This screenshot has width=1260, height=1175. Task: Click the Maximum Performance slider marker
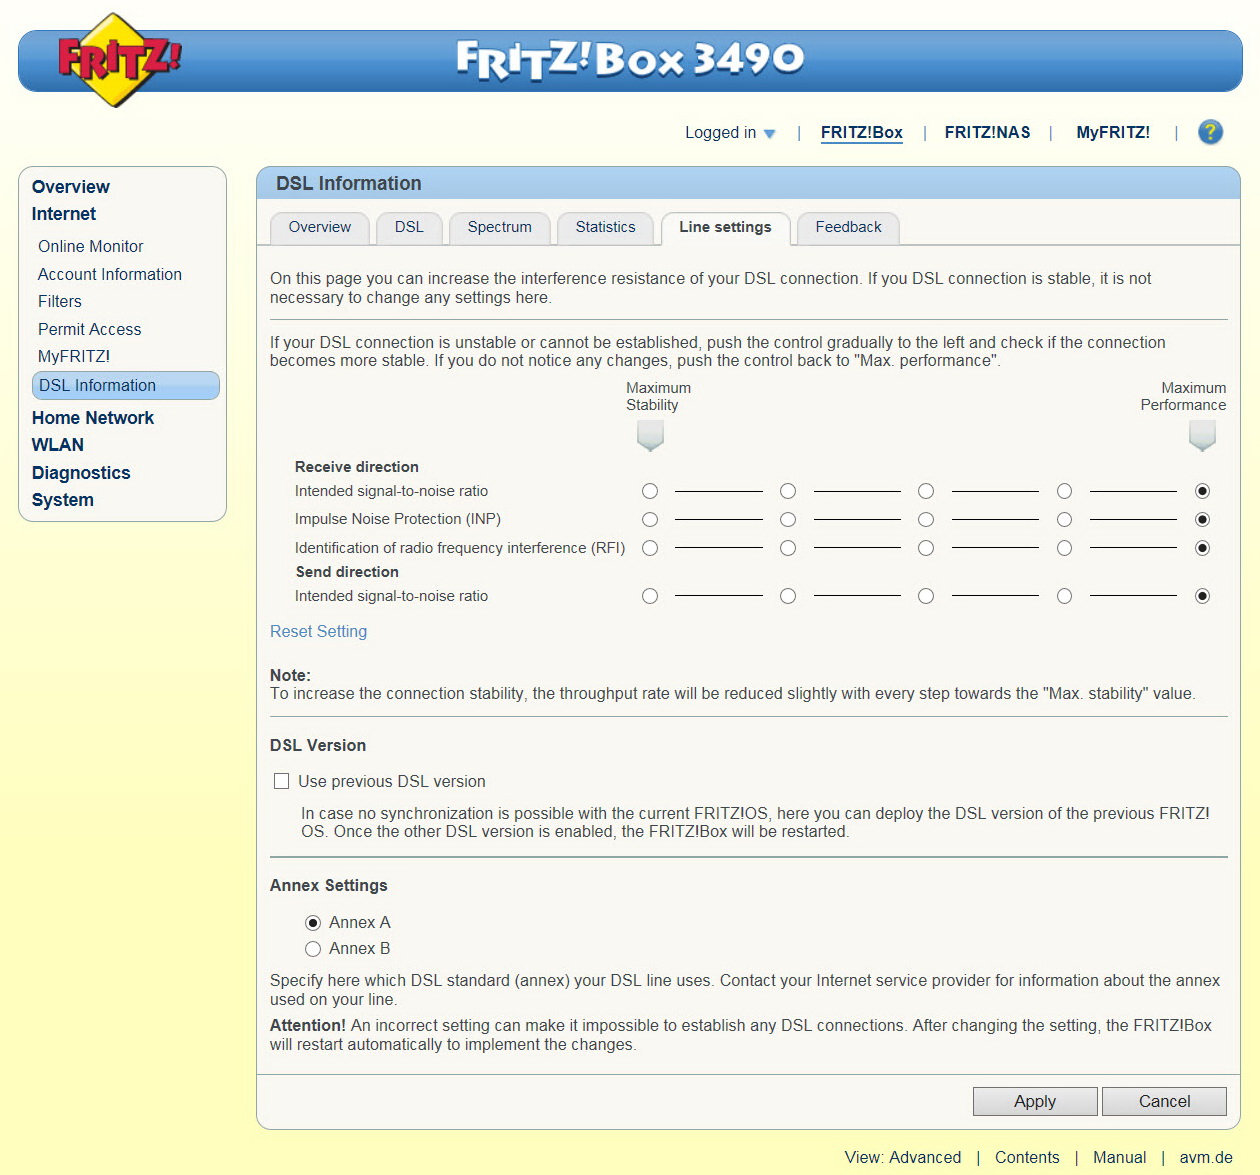pos(1202,436)
